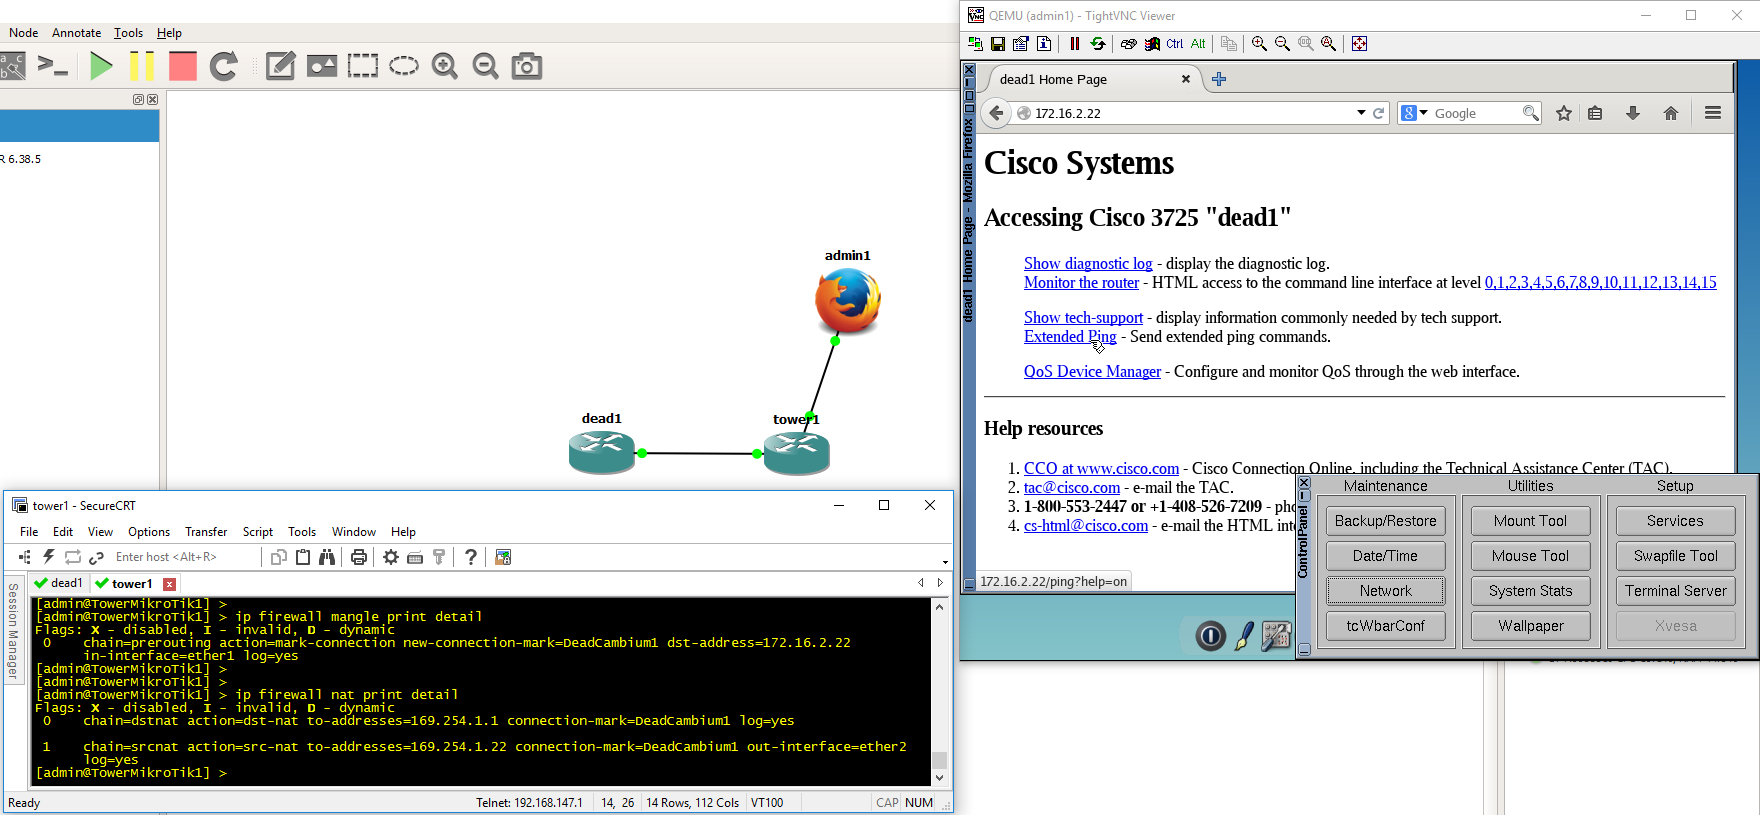Open a new Firefox tab with plus
1760x815 pixels.
1219,79
